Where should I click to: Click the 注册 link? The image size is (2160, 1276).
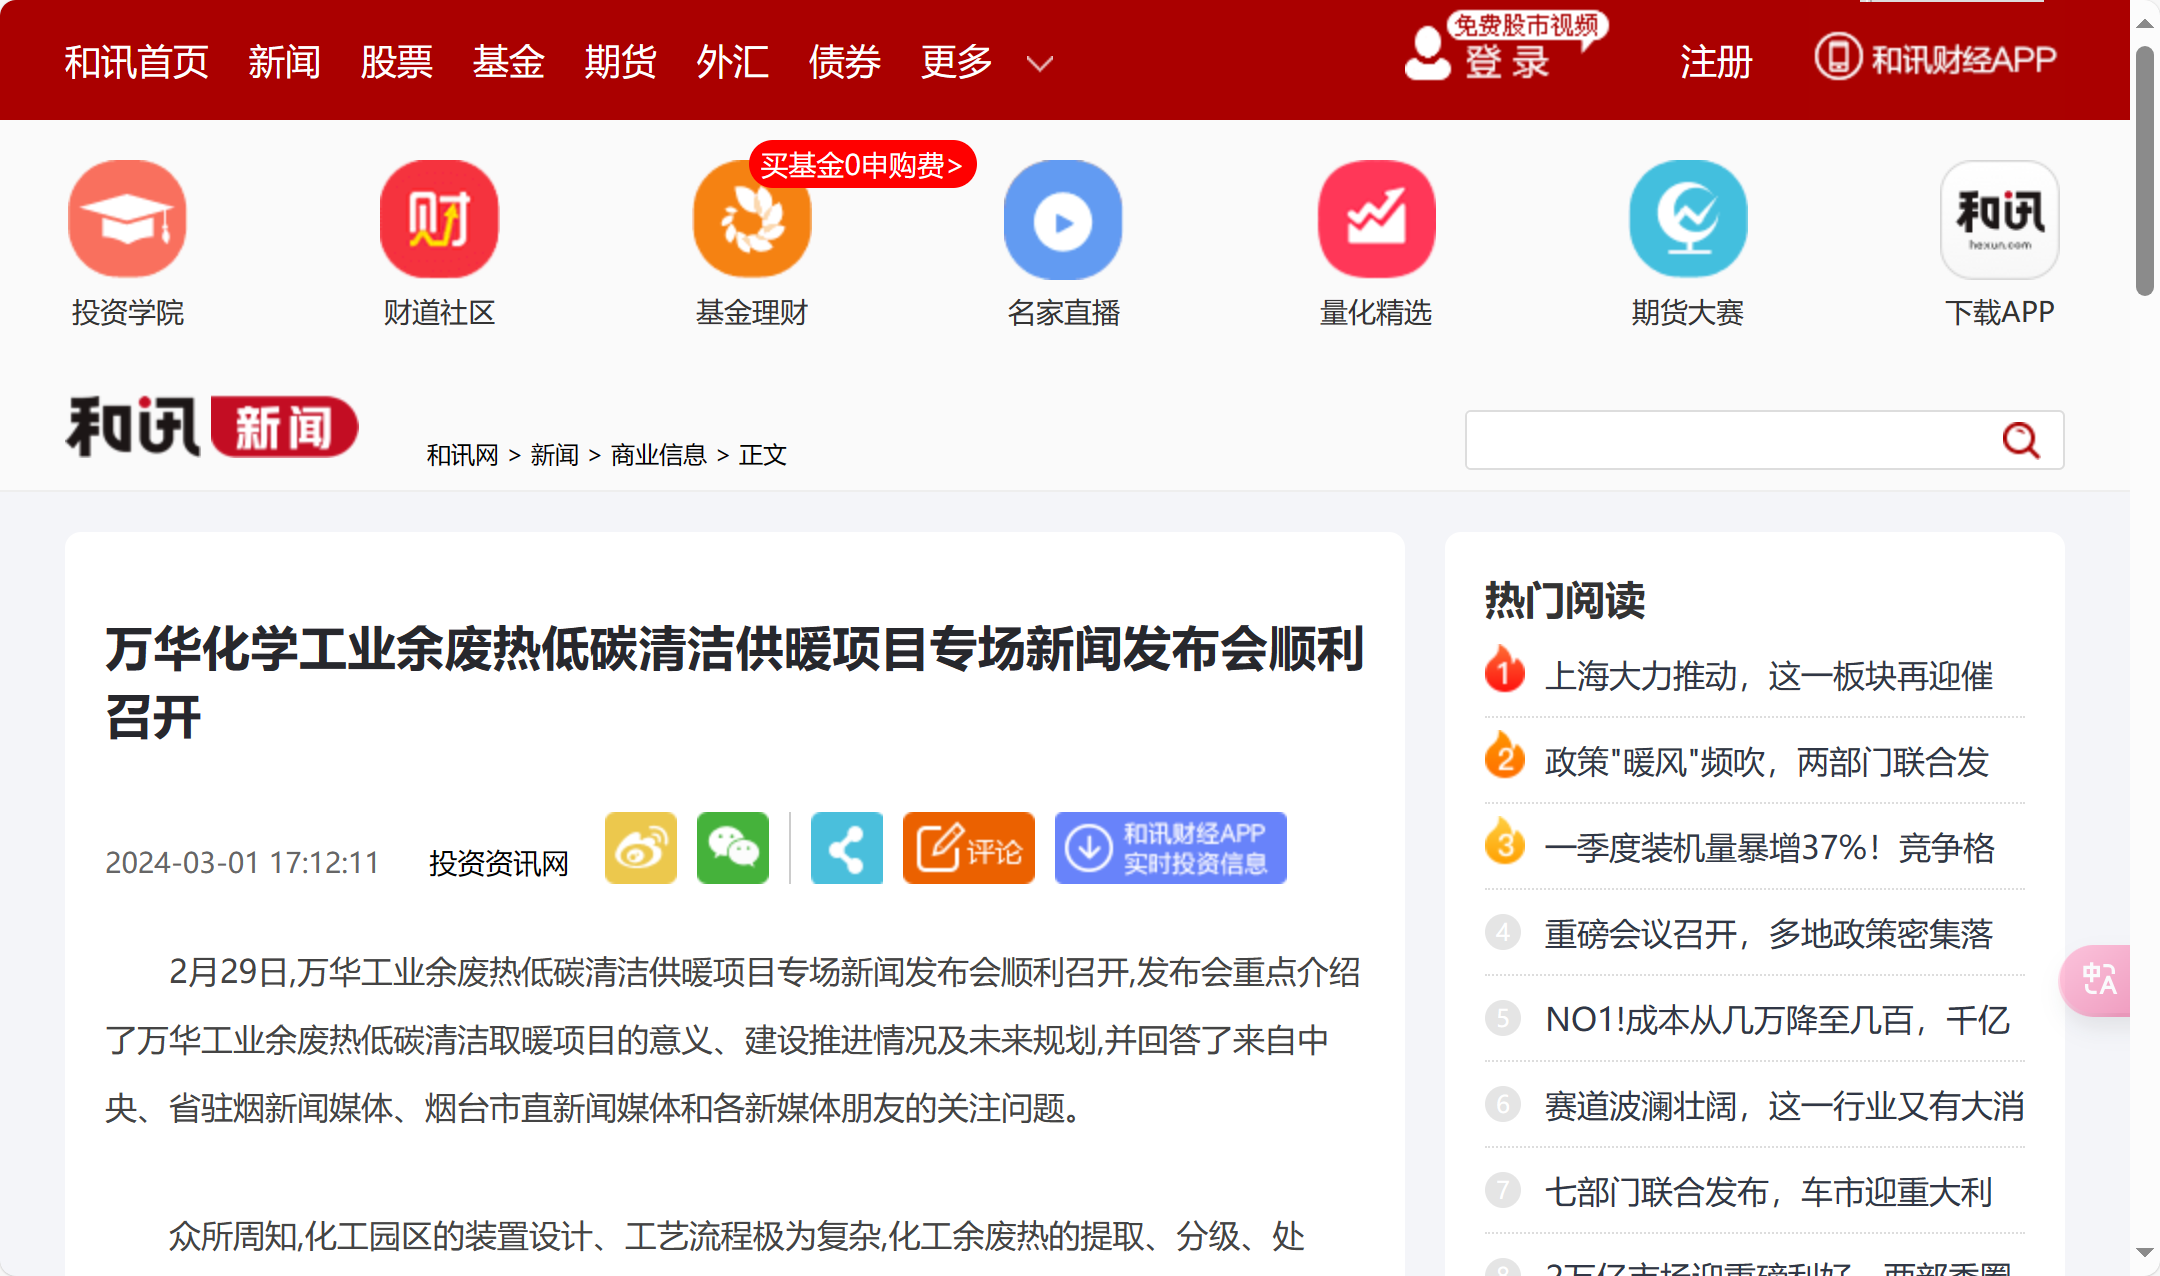[x=1716, y=62]
